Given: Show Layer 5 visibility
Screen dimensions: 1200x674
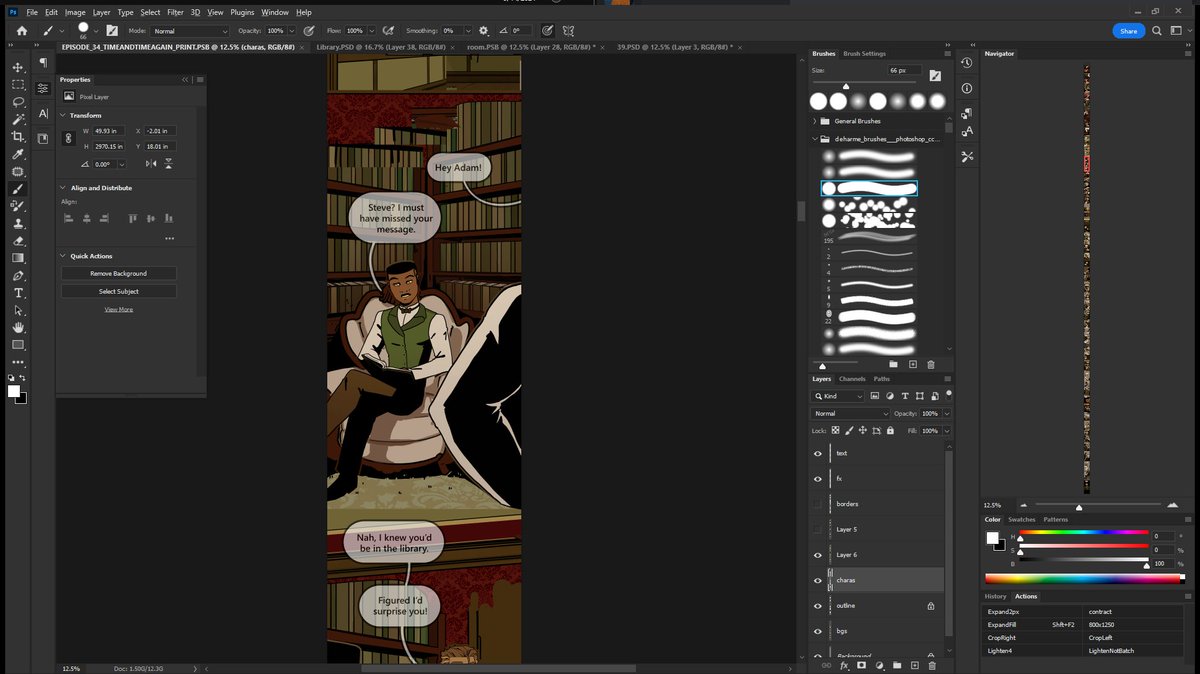Looking at the screenshot, I should pyautogui.click(x=818, y=529).
